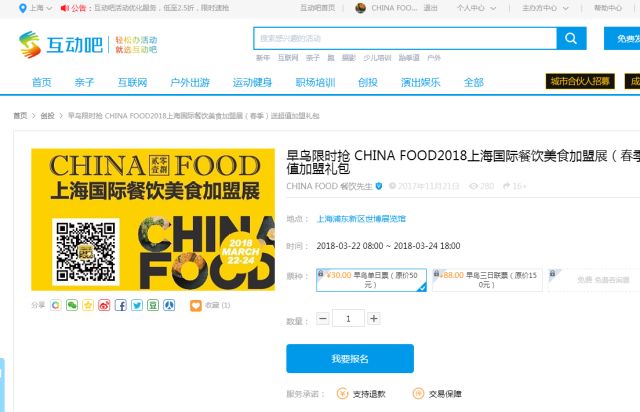
Task: Click the 户外 search suggestion tag
Action: [434, 58]
